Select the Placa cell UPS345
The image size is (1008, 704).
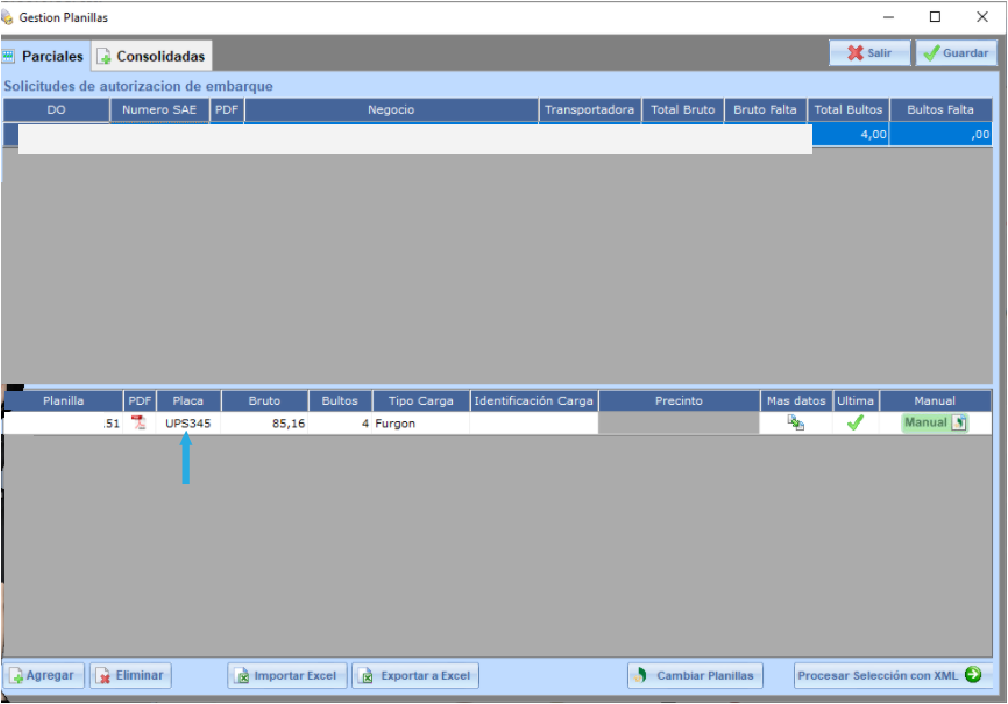pos(188,423)
